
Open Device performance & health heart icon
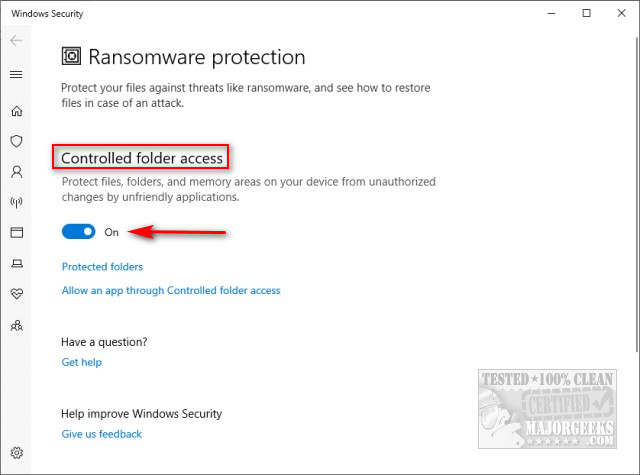17,293
